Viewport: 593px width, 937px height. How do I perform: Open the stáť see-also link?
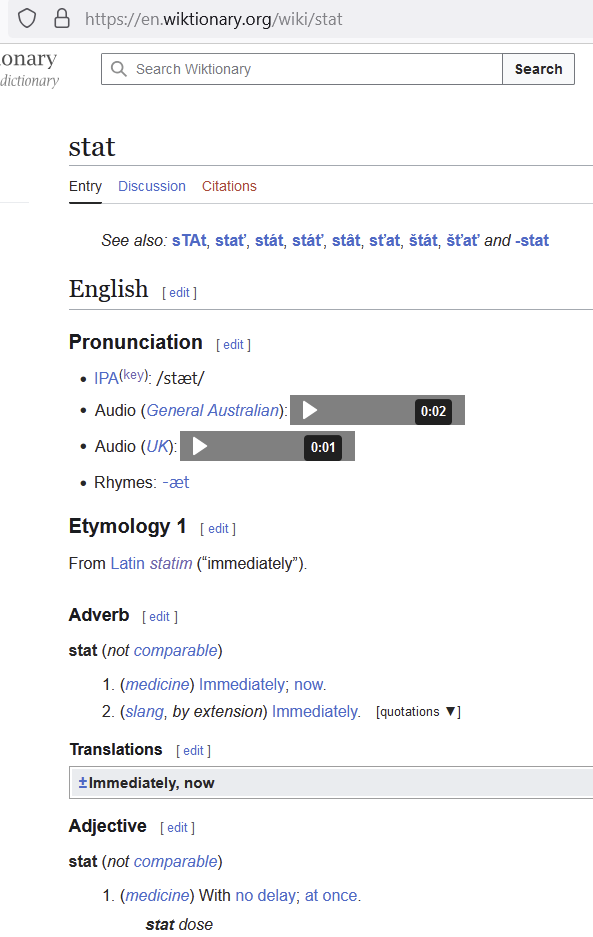click(307, 240)
